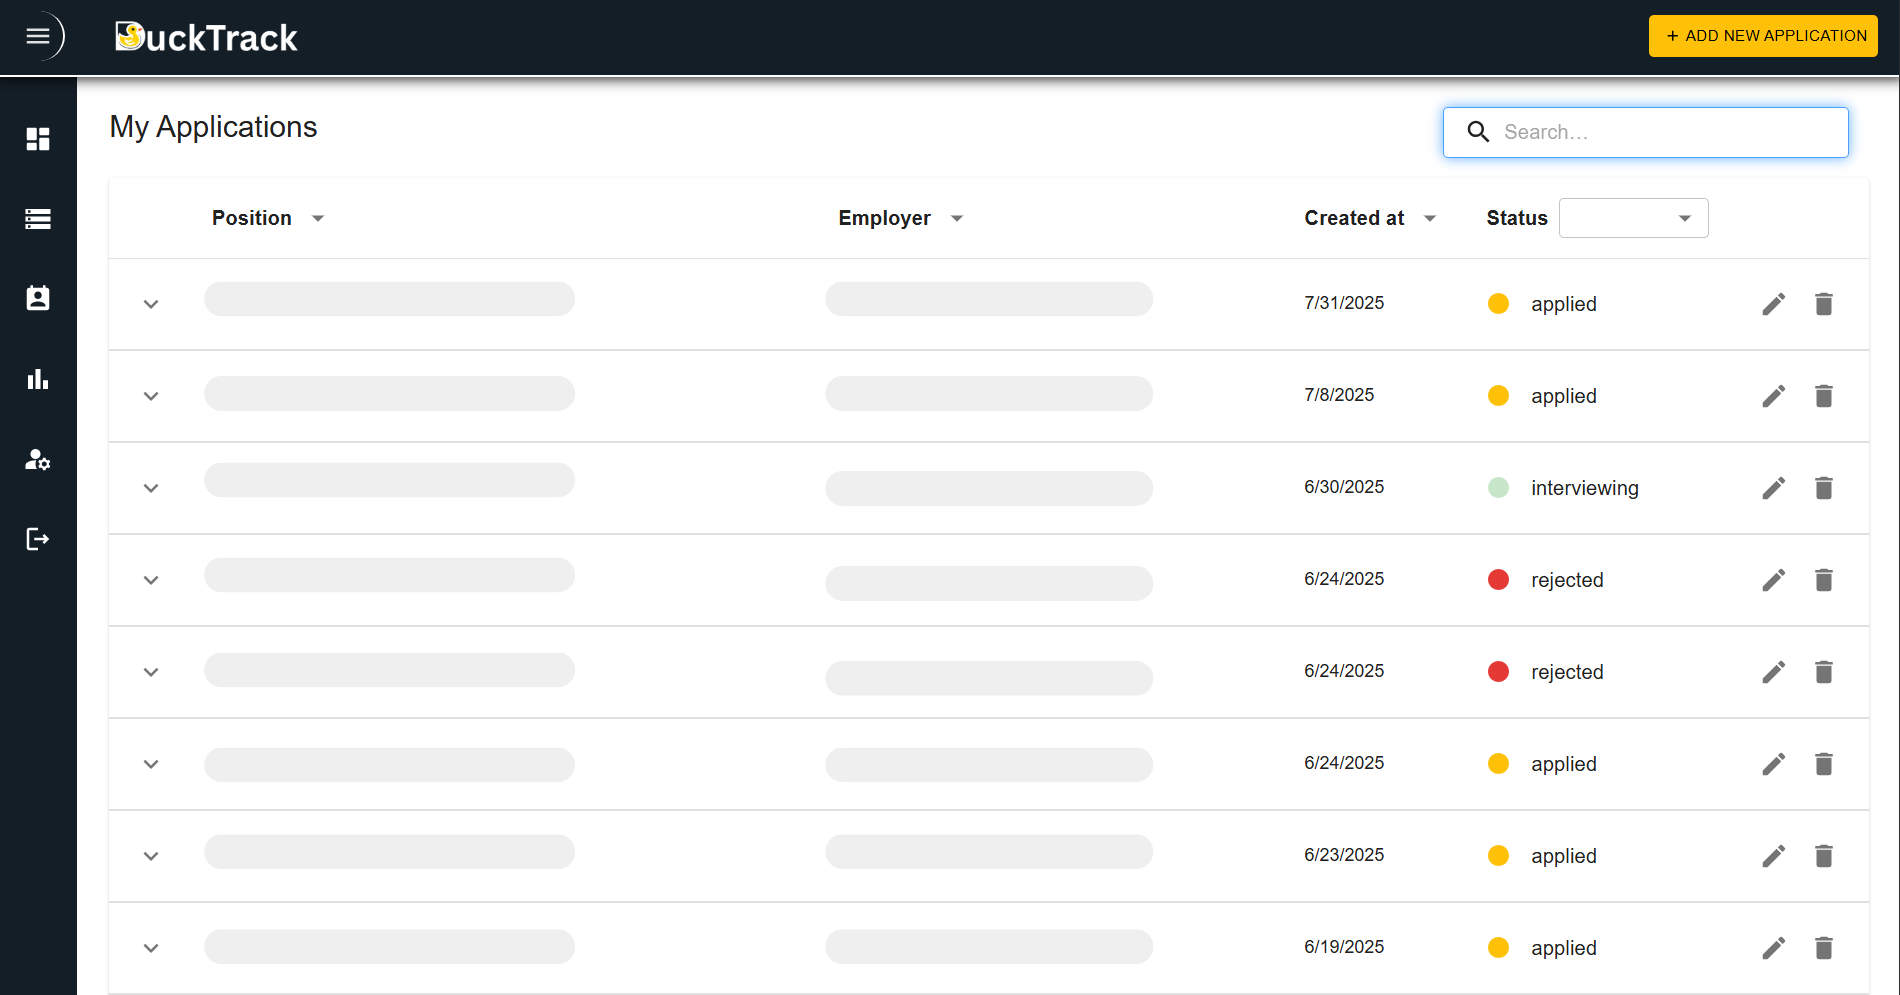Open the contacts sidebar icon
The image size is (1900, 995).
pyautogui.click(x=38, y=298)
